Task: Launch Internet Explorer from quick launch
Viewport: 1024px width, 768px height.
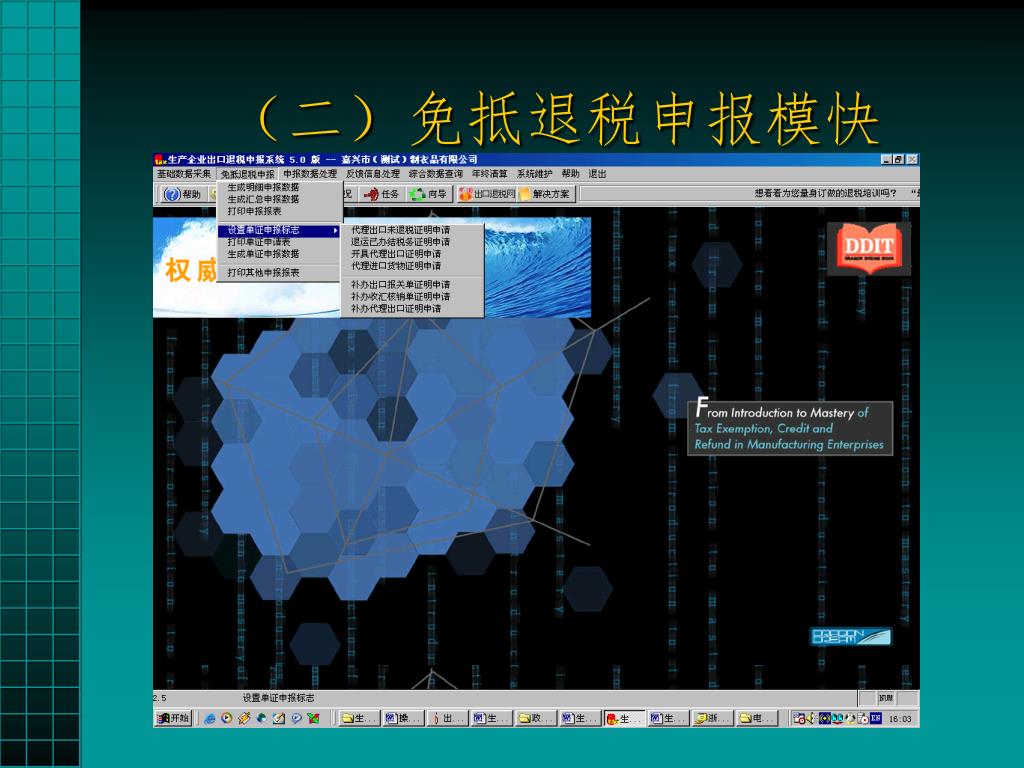Action: coord(210,718)
